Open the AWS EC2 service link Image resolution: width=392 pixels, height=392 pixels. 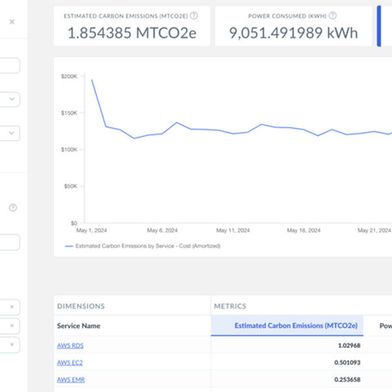point(70,363)
